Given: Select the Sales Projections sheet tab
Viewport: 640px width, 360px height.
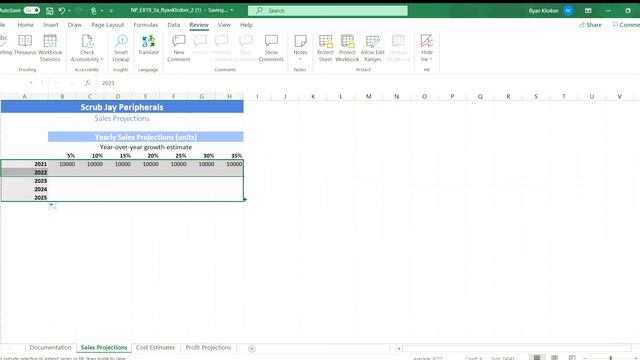Looking at the screenshot, I should tap(104, 347).
